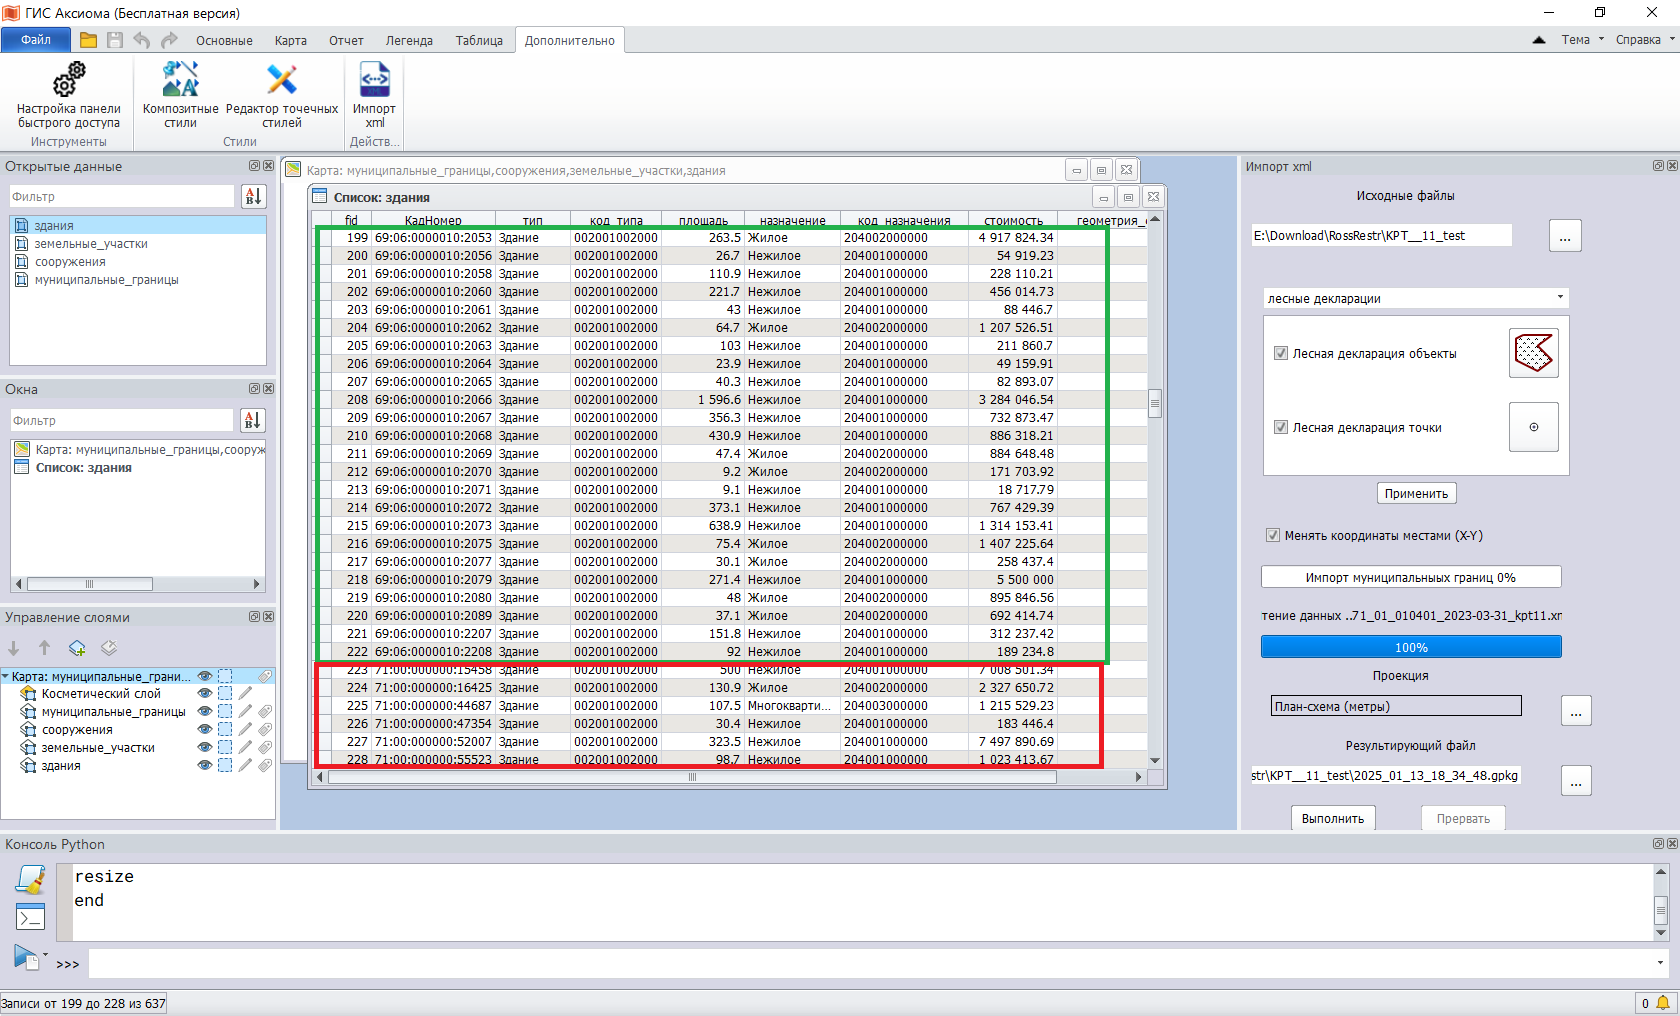
Task: Collapse the Карта tree node in layers panel
Action: 6,677
